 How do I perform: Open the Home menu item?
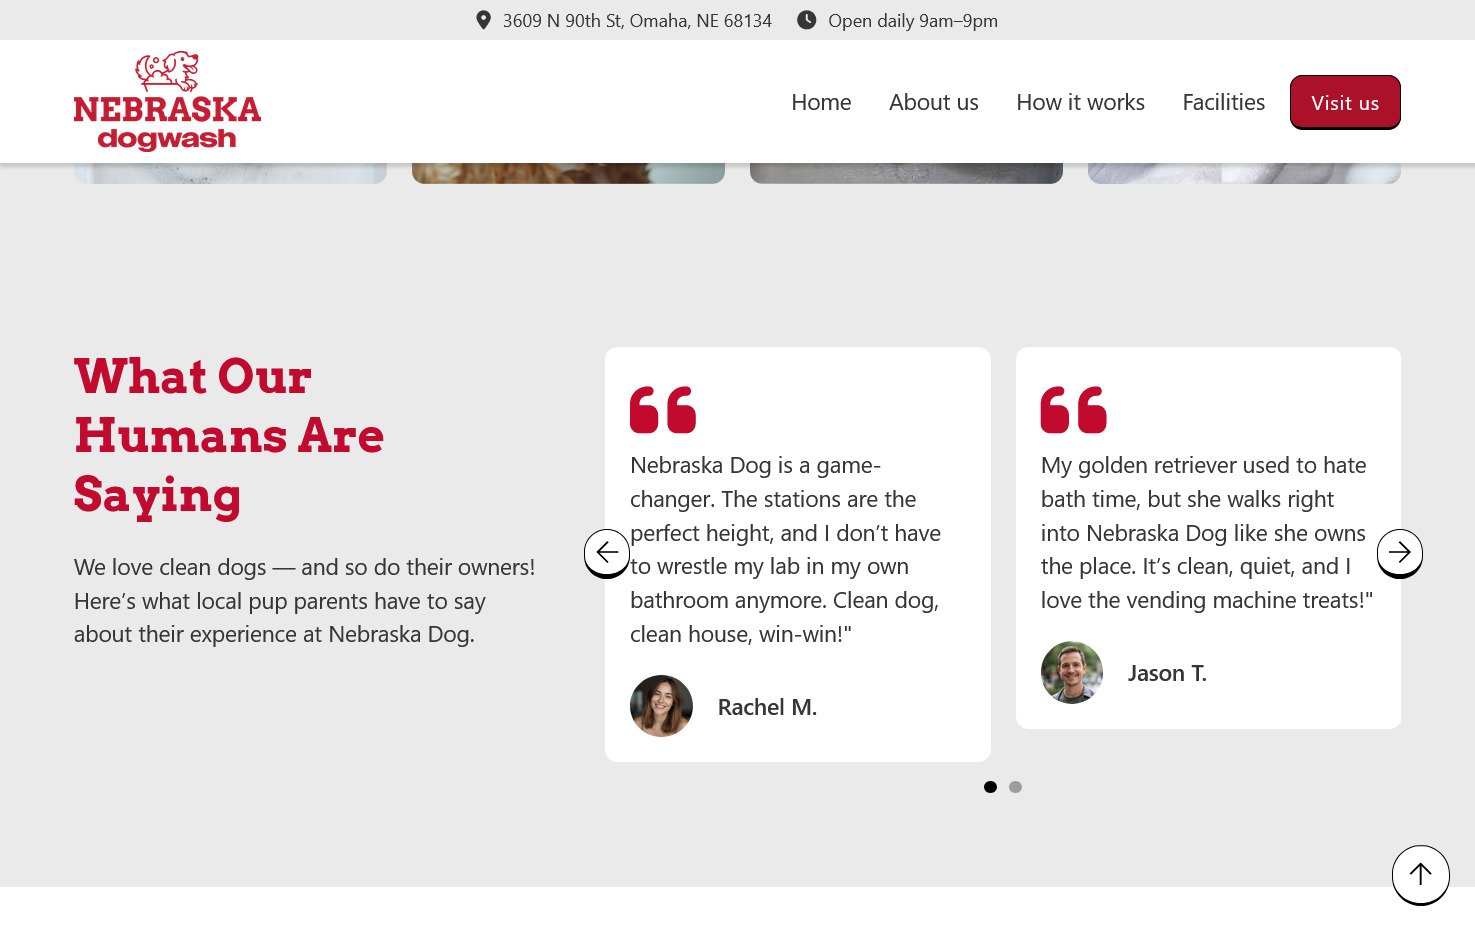click(x=821, y=102)
